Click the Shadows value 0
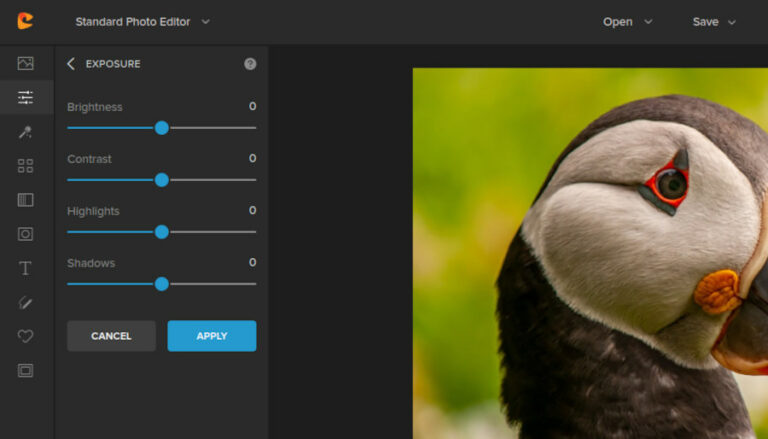This screenshot has height=439, width=768. click(252, 262)
